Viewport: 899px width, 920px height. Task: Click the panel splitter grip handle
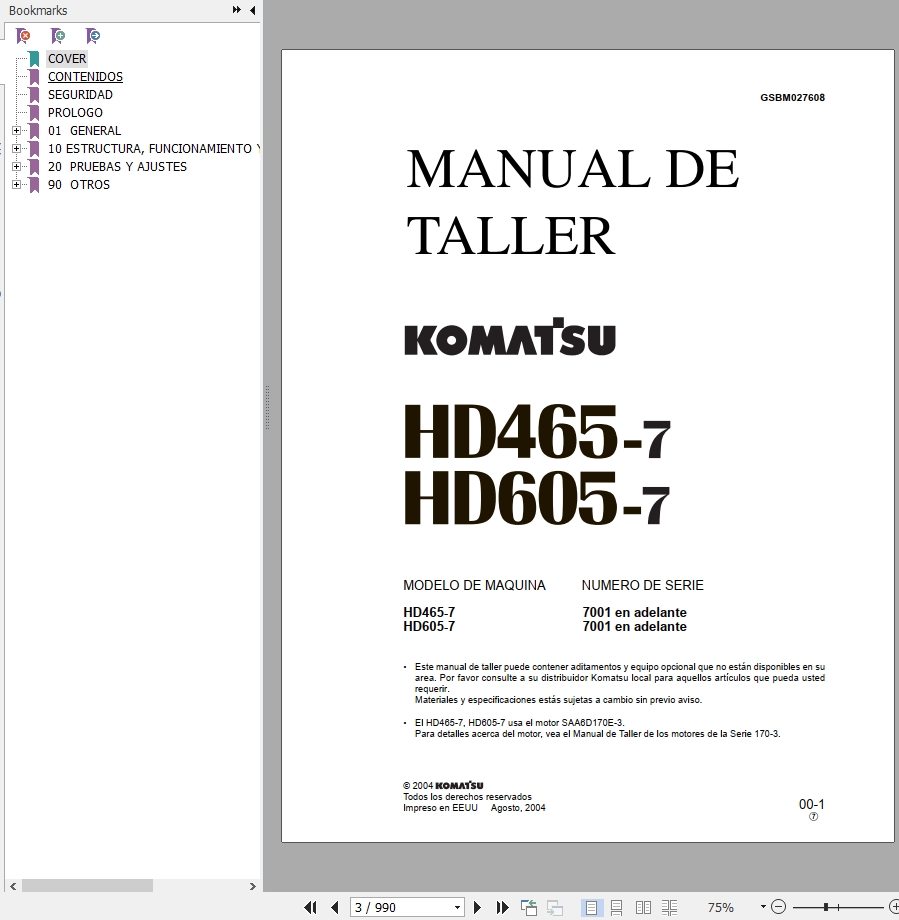(x=267, y=407)
